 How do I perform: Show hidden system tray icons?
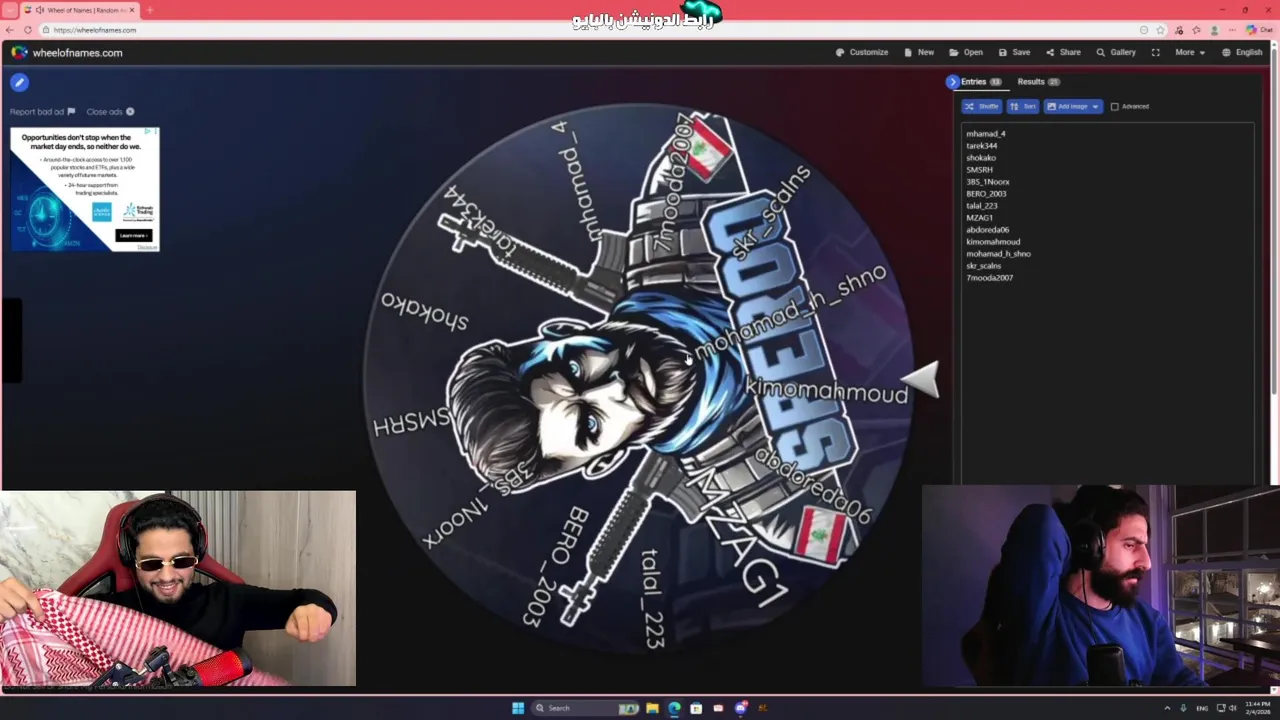pos(1167,708)
